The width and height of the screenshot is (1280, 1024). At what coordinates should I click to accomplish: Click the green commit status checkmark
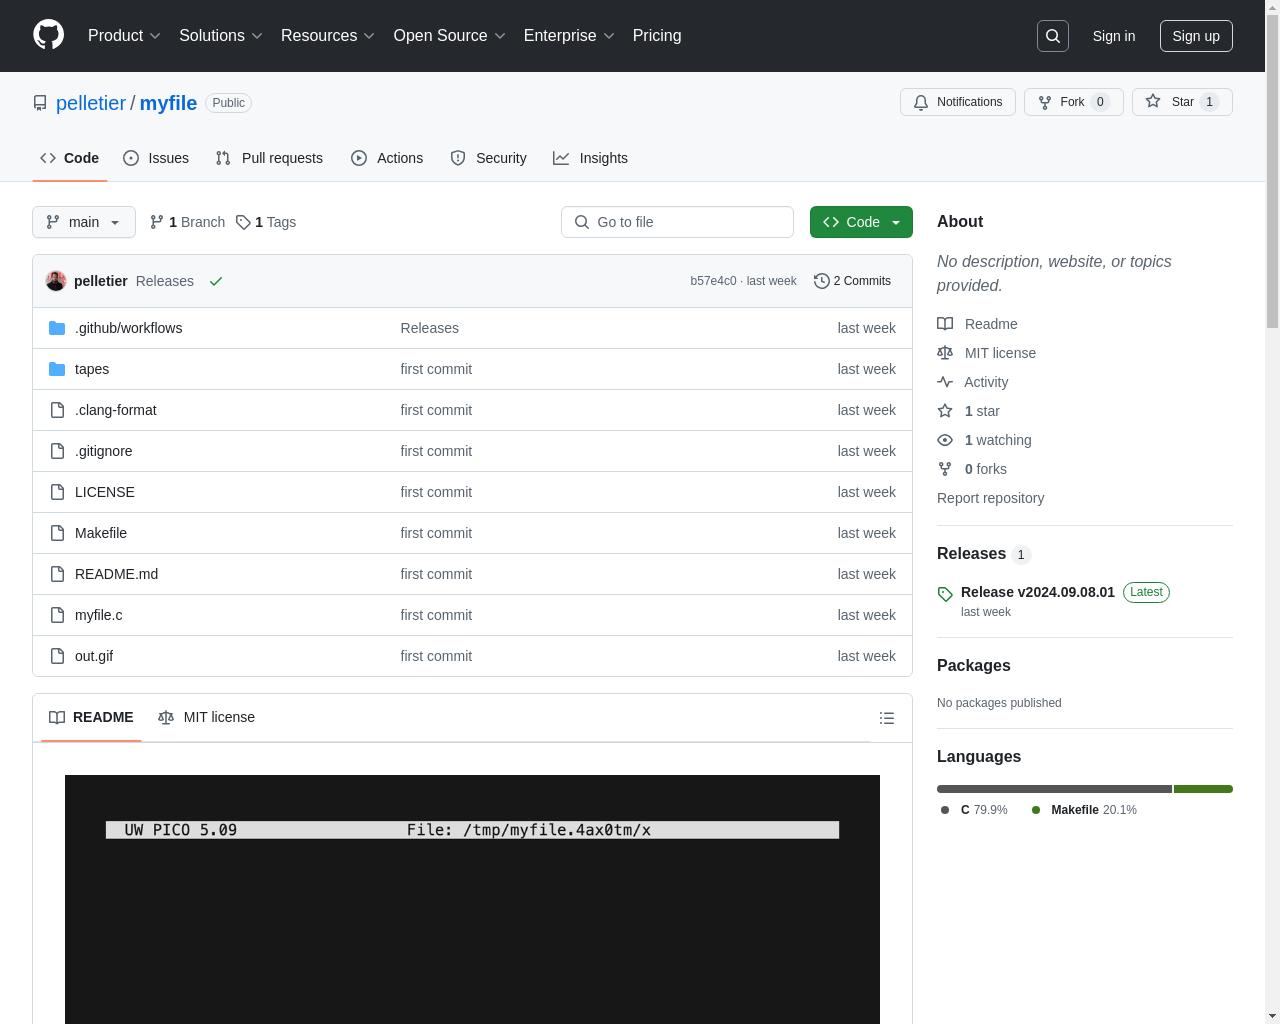[x=216, y=281]
